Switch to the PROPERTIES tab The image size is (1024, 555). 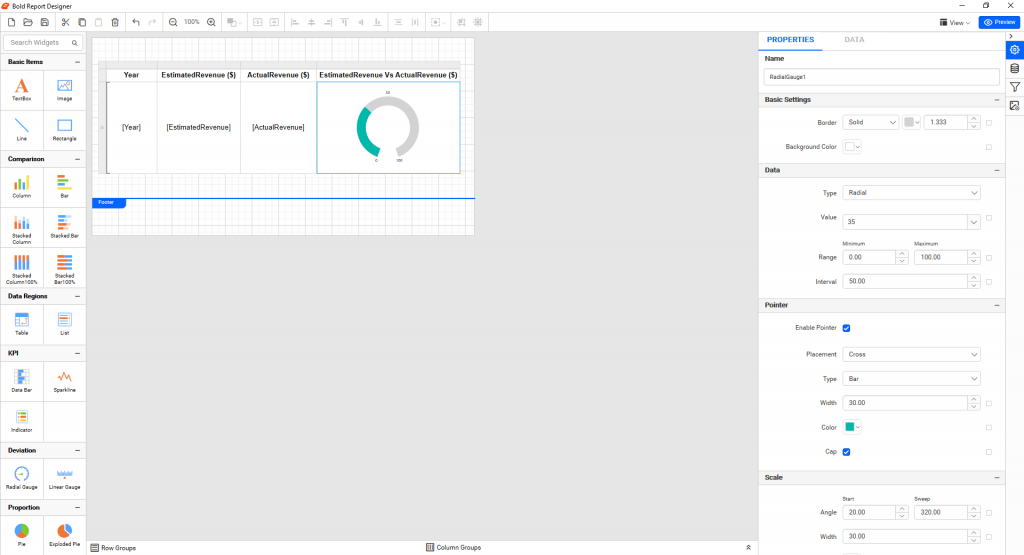pyautogui.click(x=790, y=40)
